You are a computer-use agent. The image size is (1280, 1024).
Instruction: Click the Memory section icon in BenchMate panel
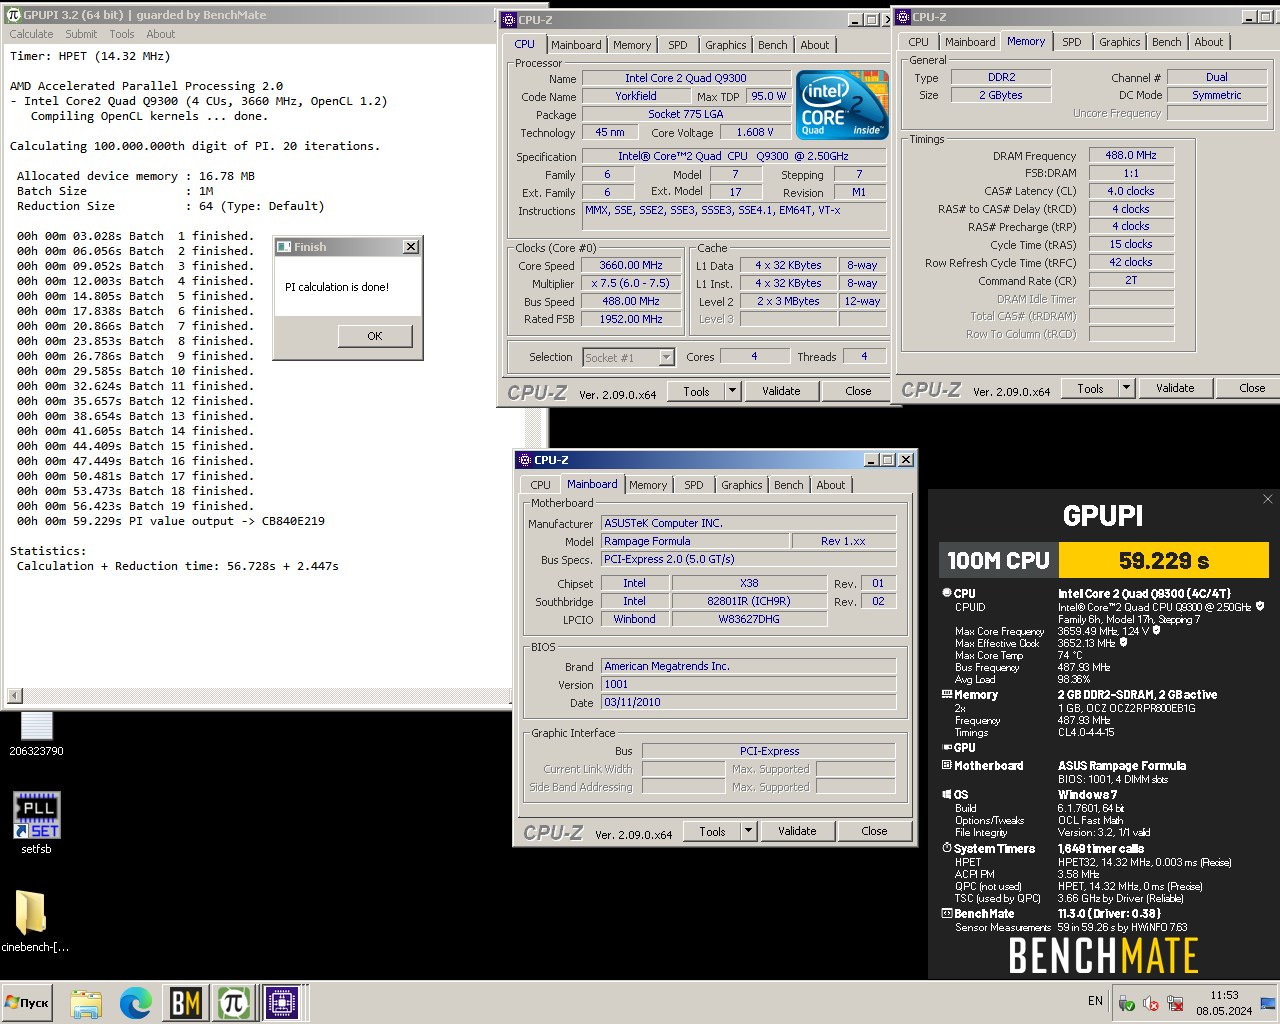[947, 694]
